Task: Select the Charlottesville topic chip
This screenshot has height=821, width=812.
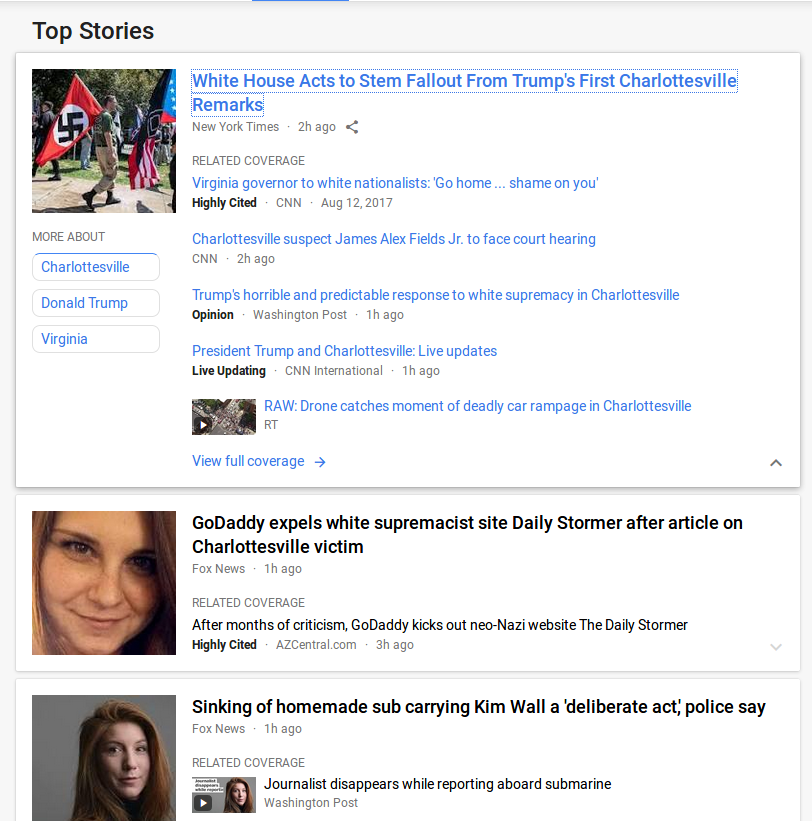Action: click(x=96, y=267)
